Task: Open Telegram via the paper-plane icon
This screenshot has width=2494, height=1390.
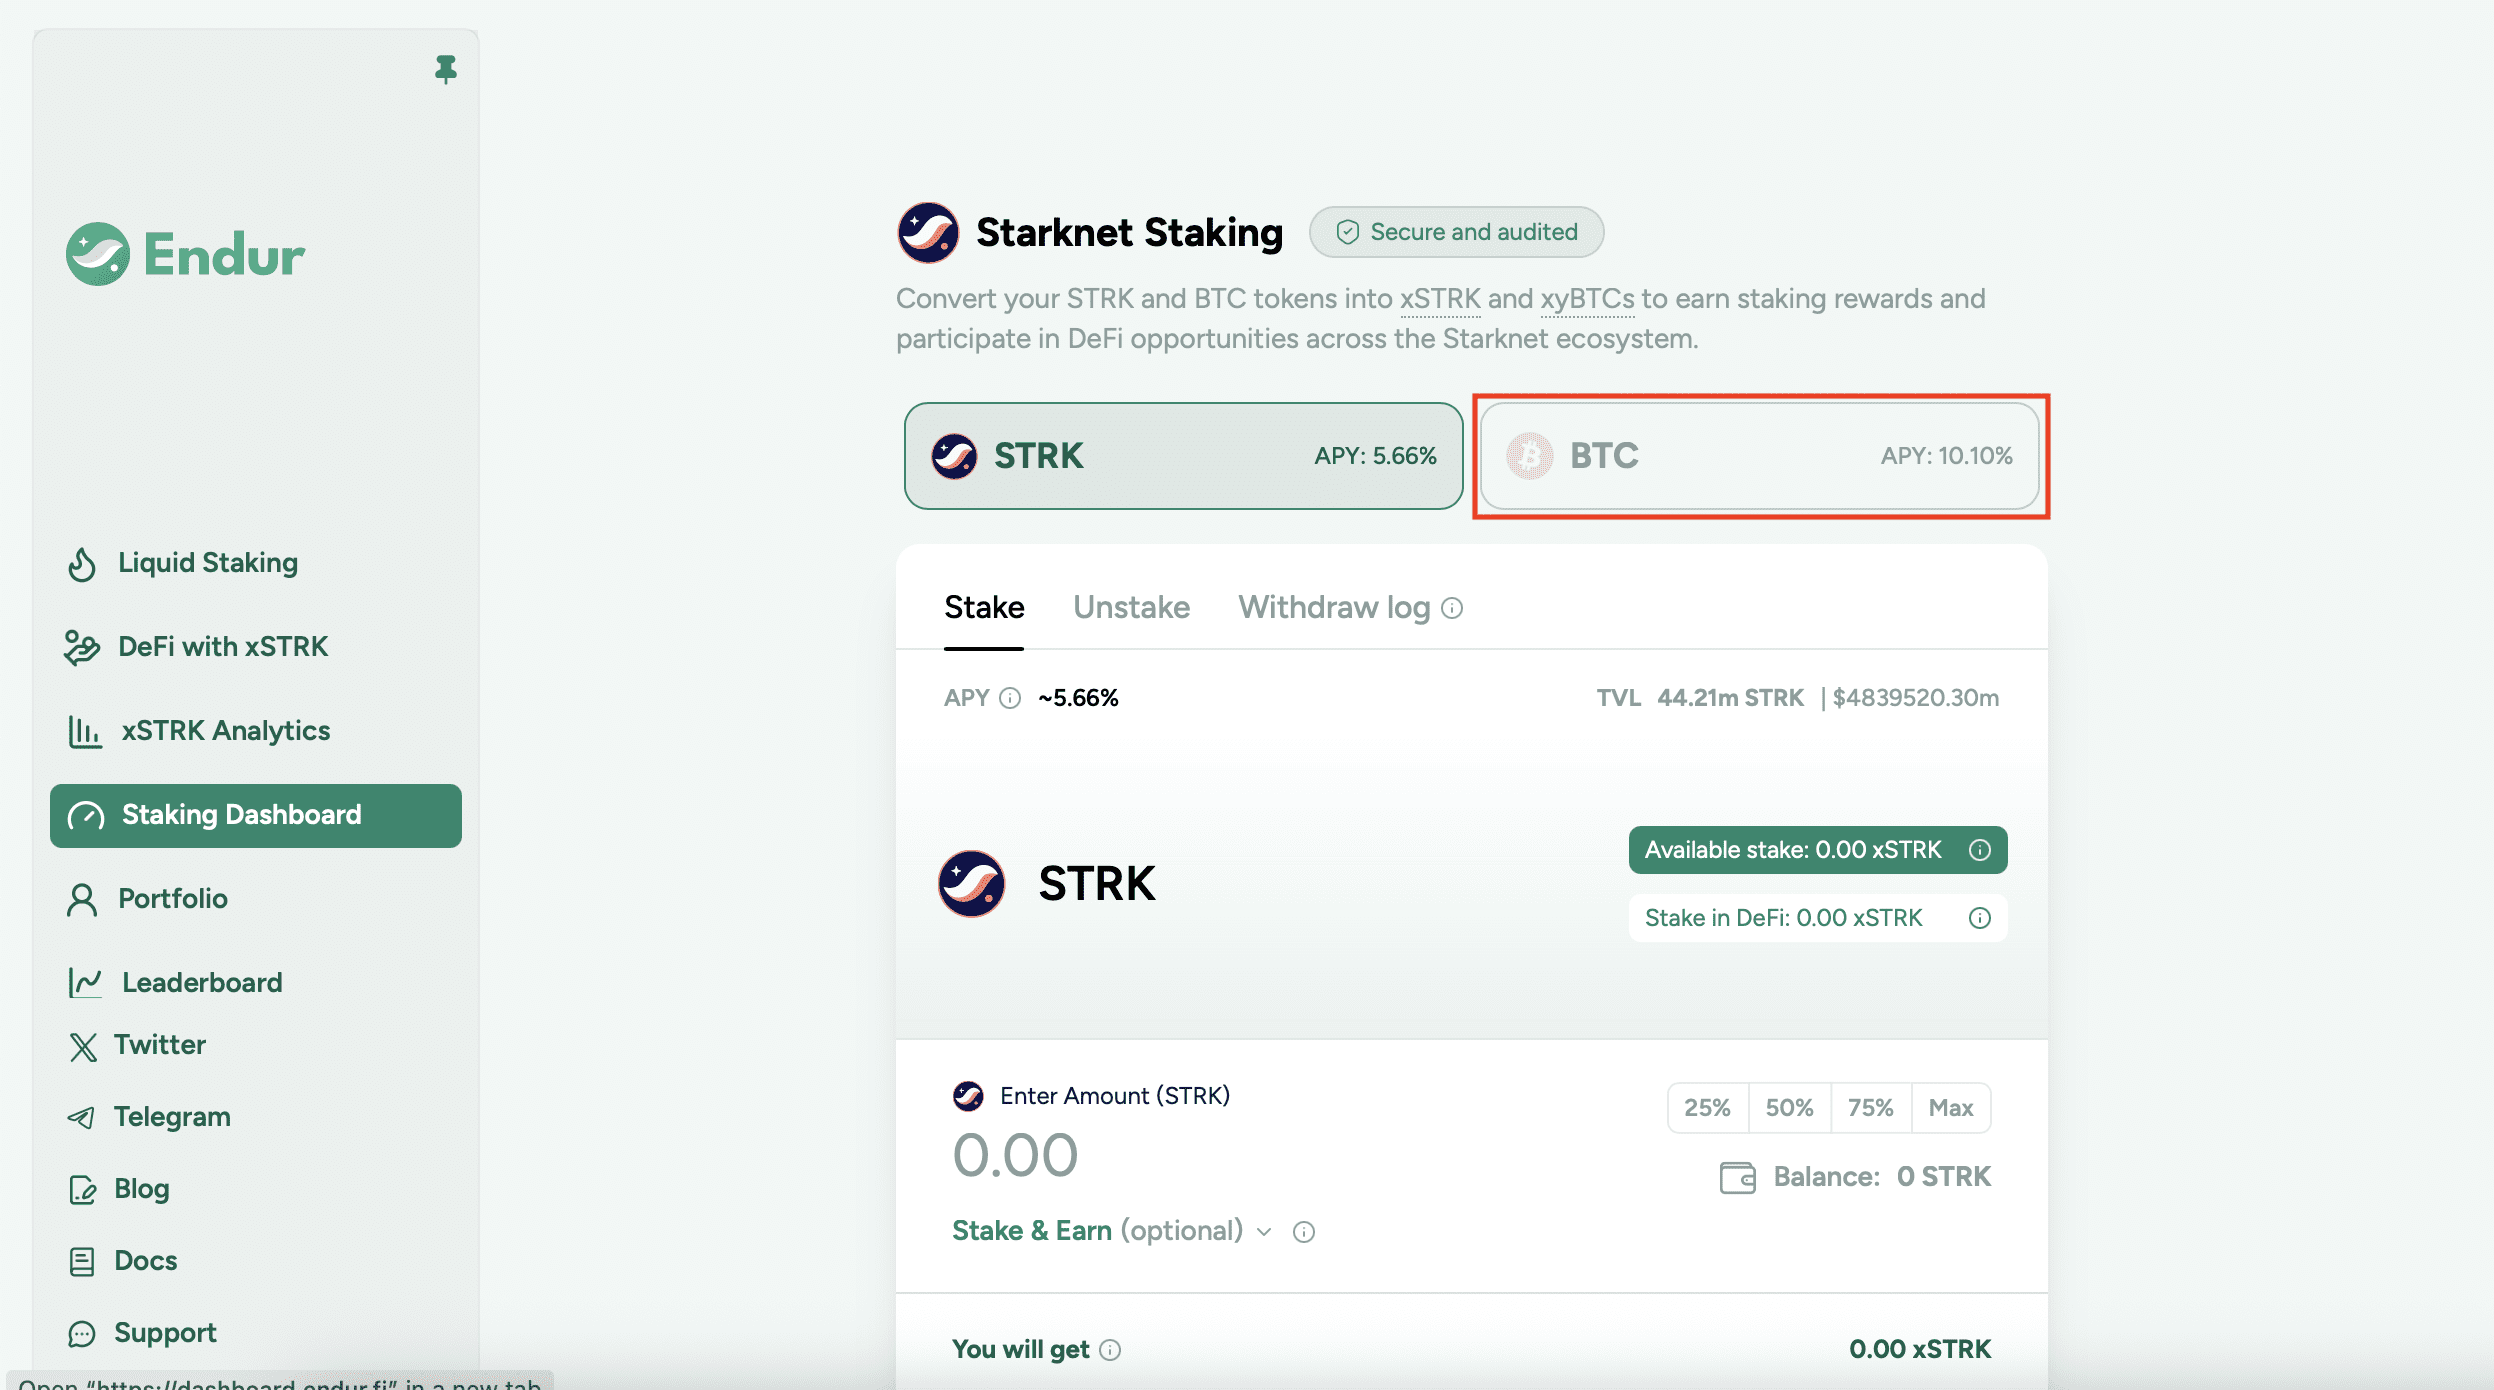Action: pyautogui.click(x=84, y=1116)
